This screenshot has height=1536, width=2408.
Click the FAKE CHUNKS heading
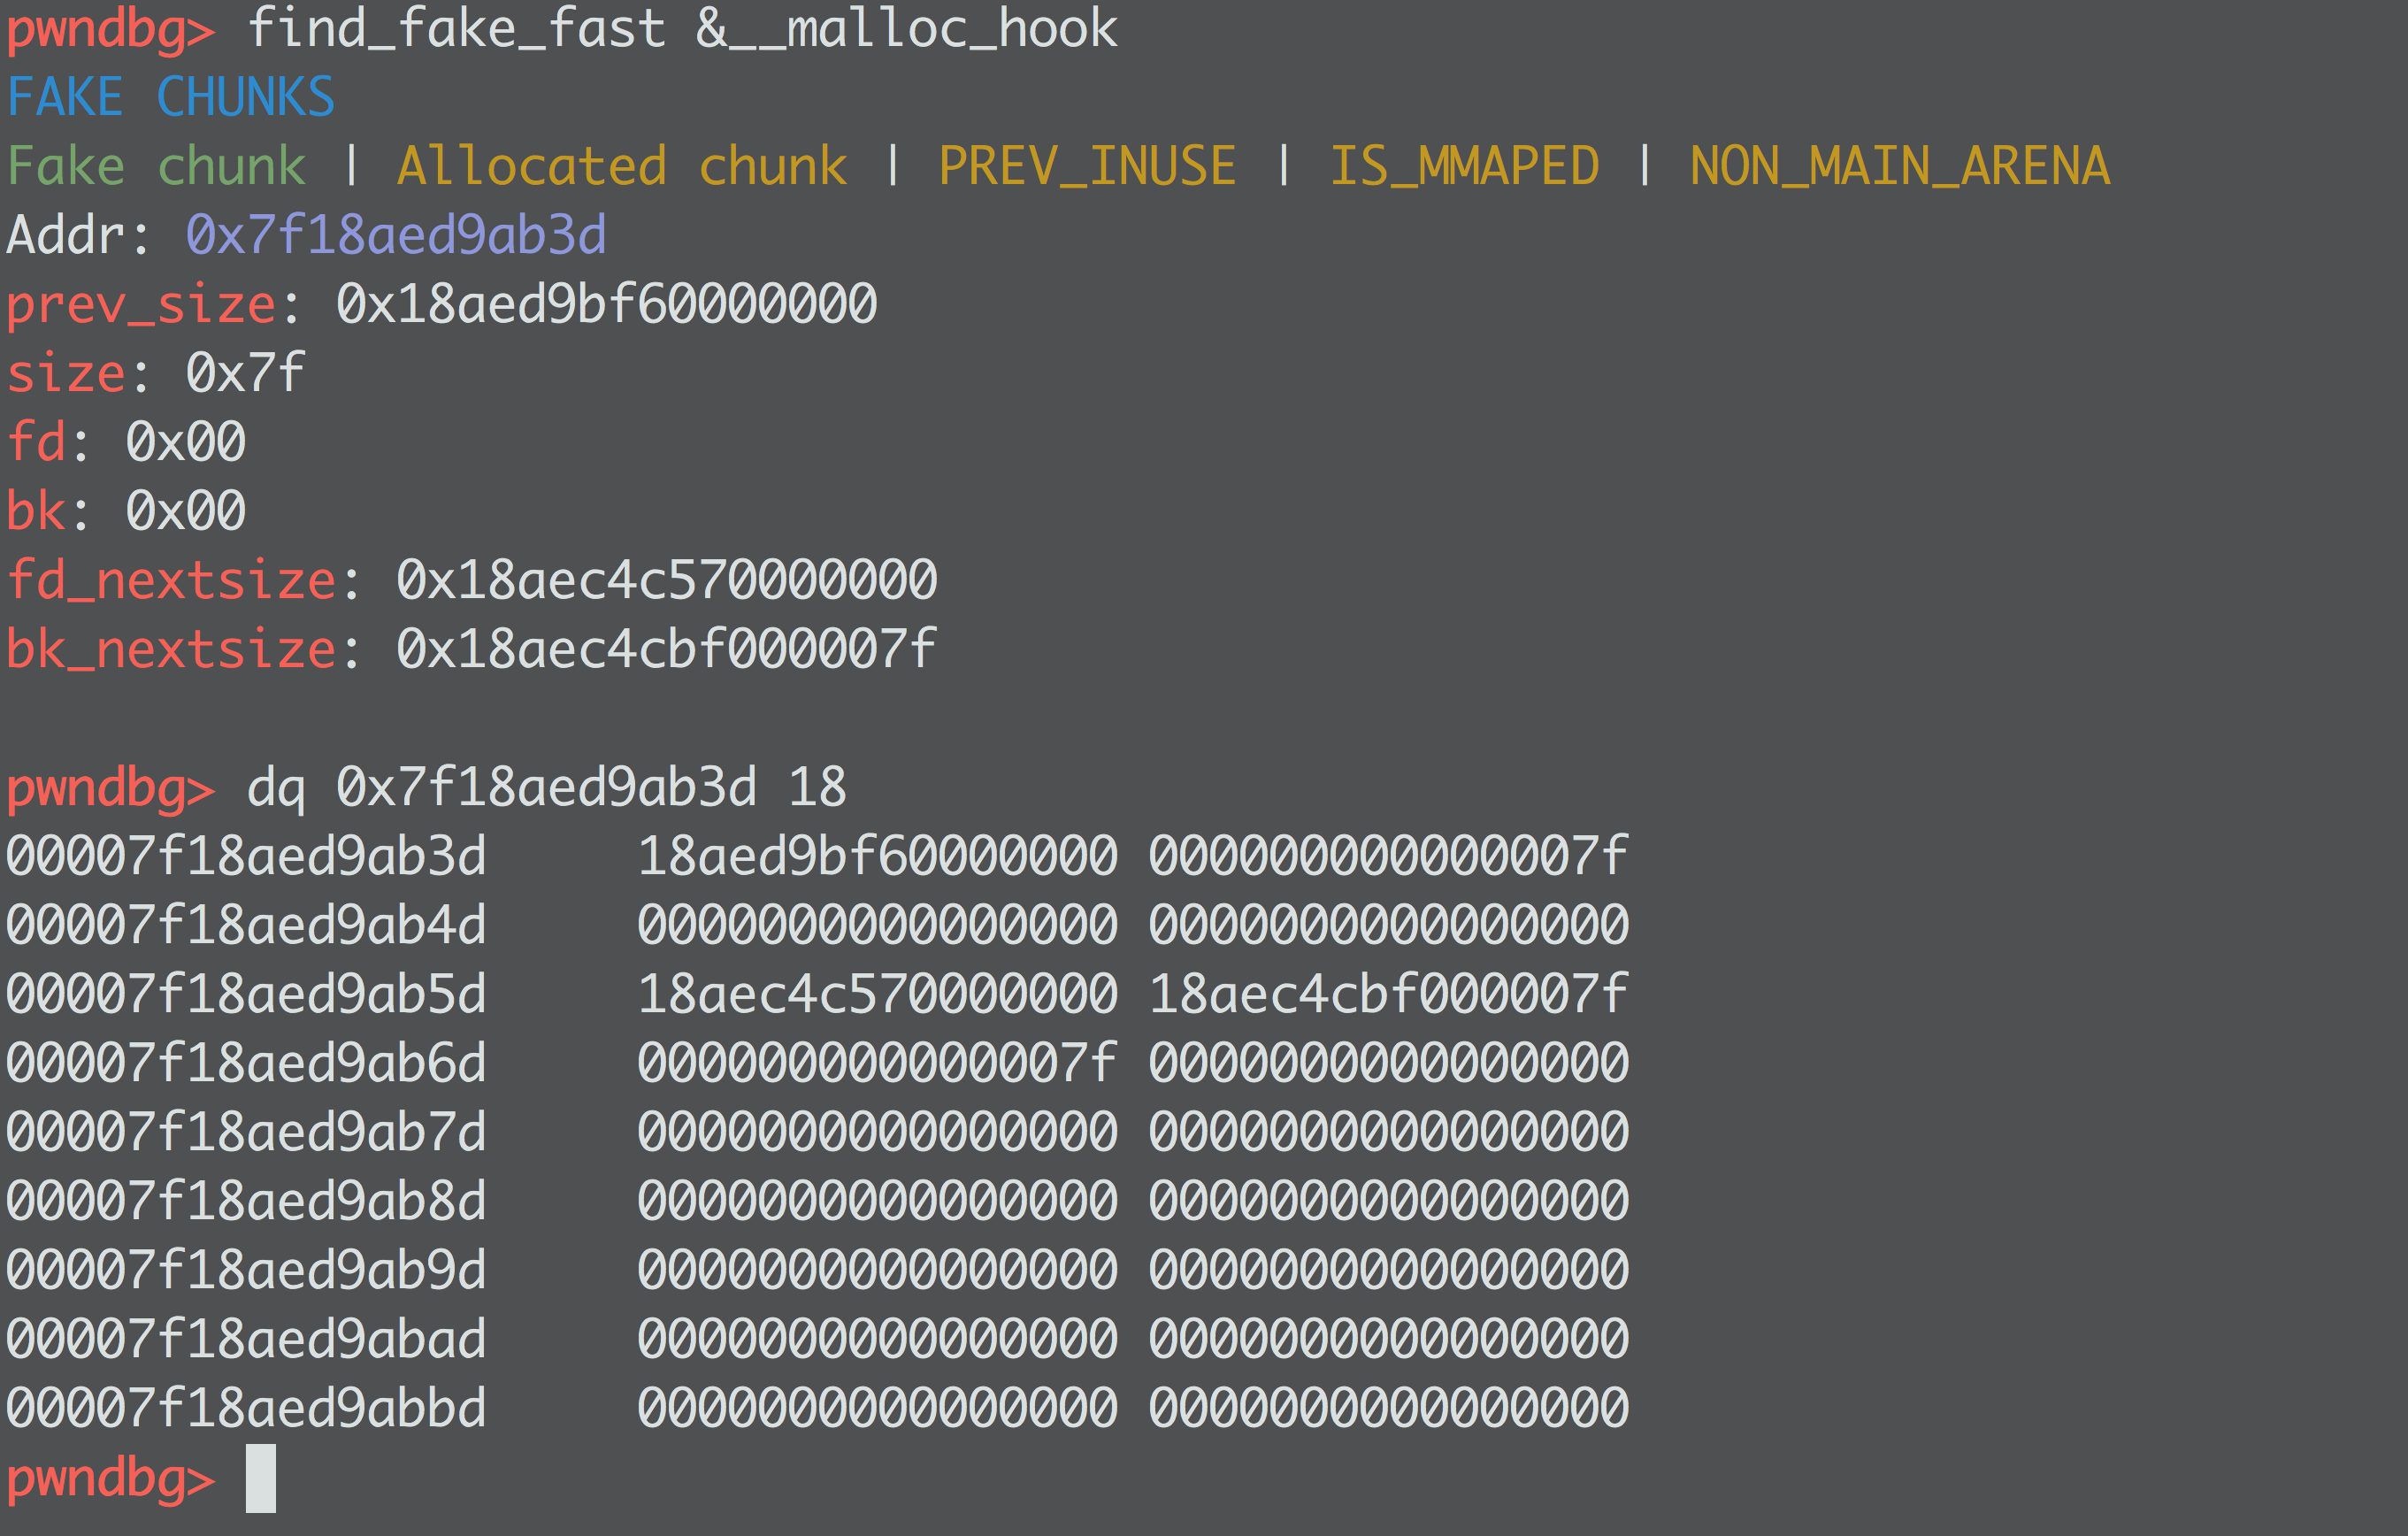coord(170,98)
